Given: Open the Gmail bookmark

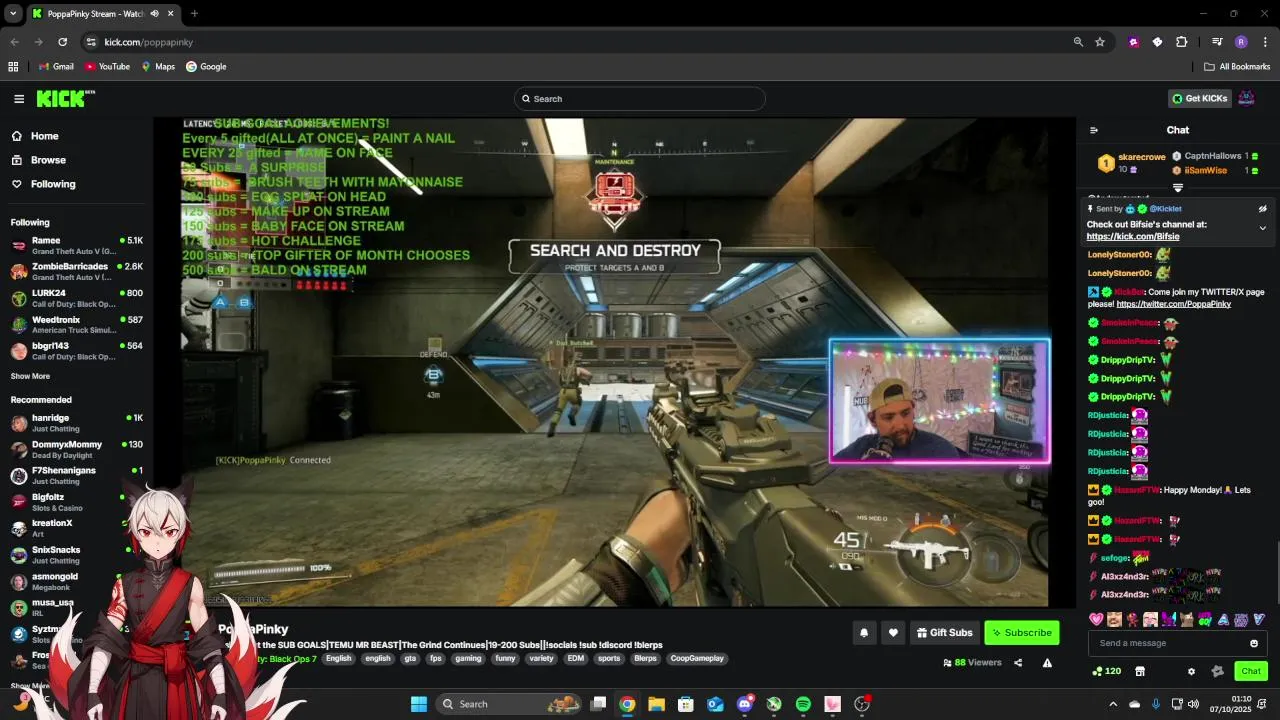Looking at the screenshot, I should 56,67.
